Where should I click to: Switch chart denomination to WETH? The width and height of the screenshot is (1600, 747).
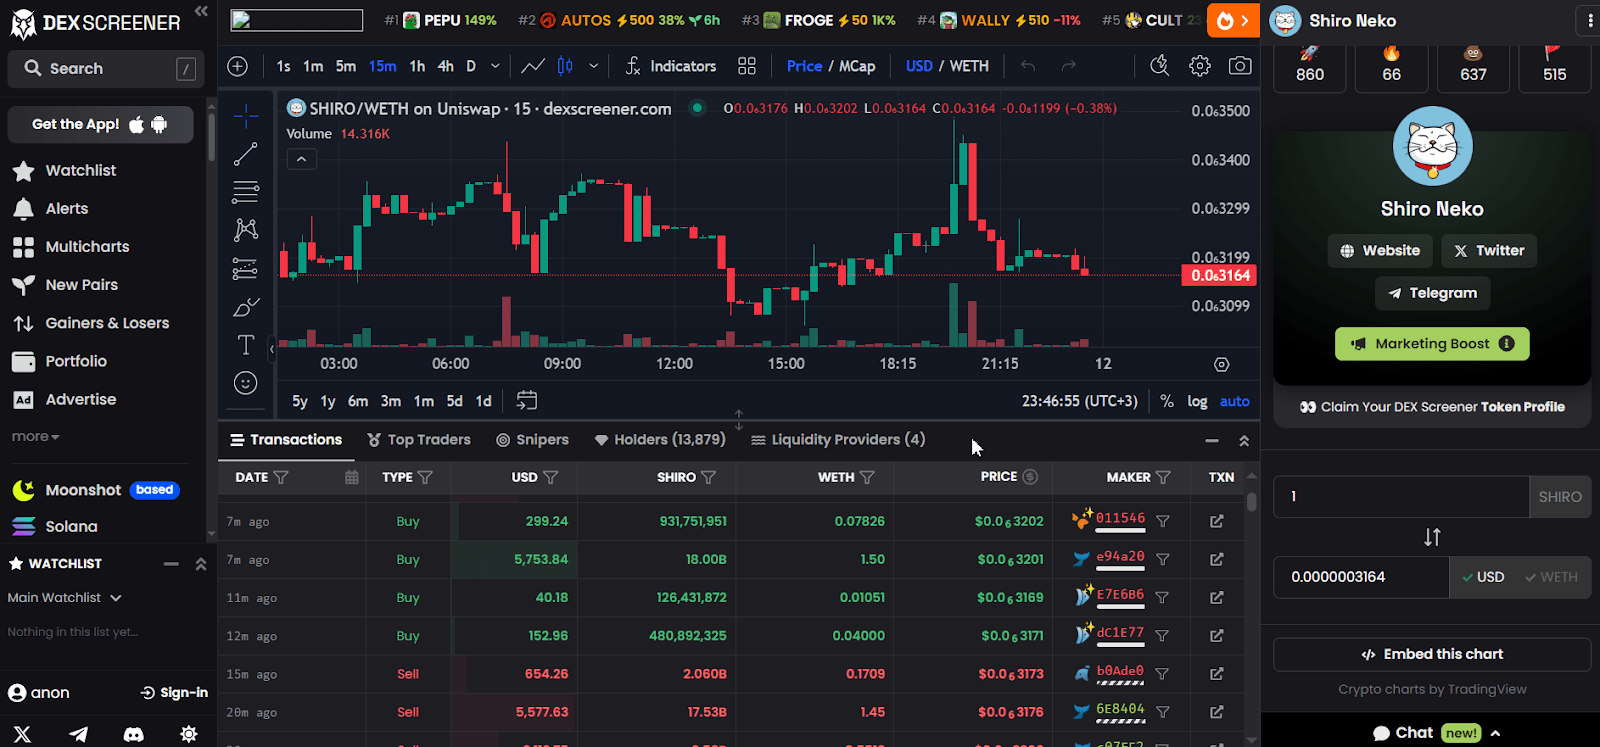click(x=969, y=66)
